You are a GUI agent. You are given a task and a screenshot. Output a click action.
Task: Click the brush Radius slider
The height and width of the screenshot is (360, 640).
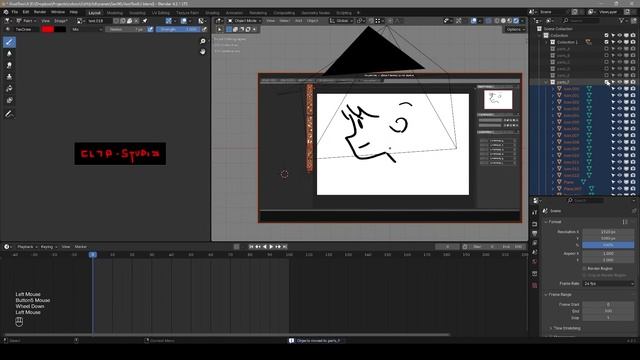tap(126, 29)
